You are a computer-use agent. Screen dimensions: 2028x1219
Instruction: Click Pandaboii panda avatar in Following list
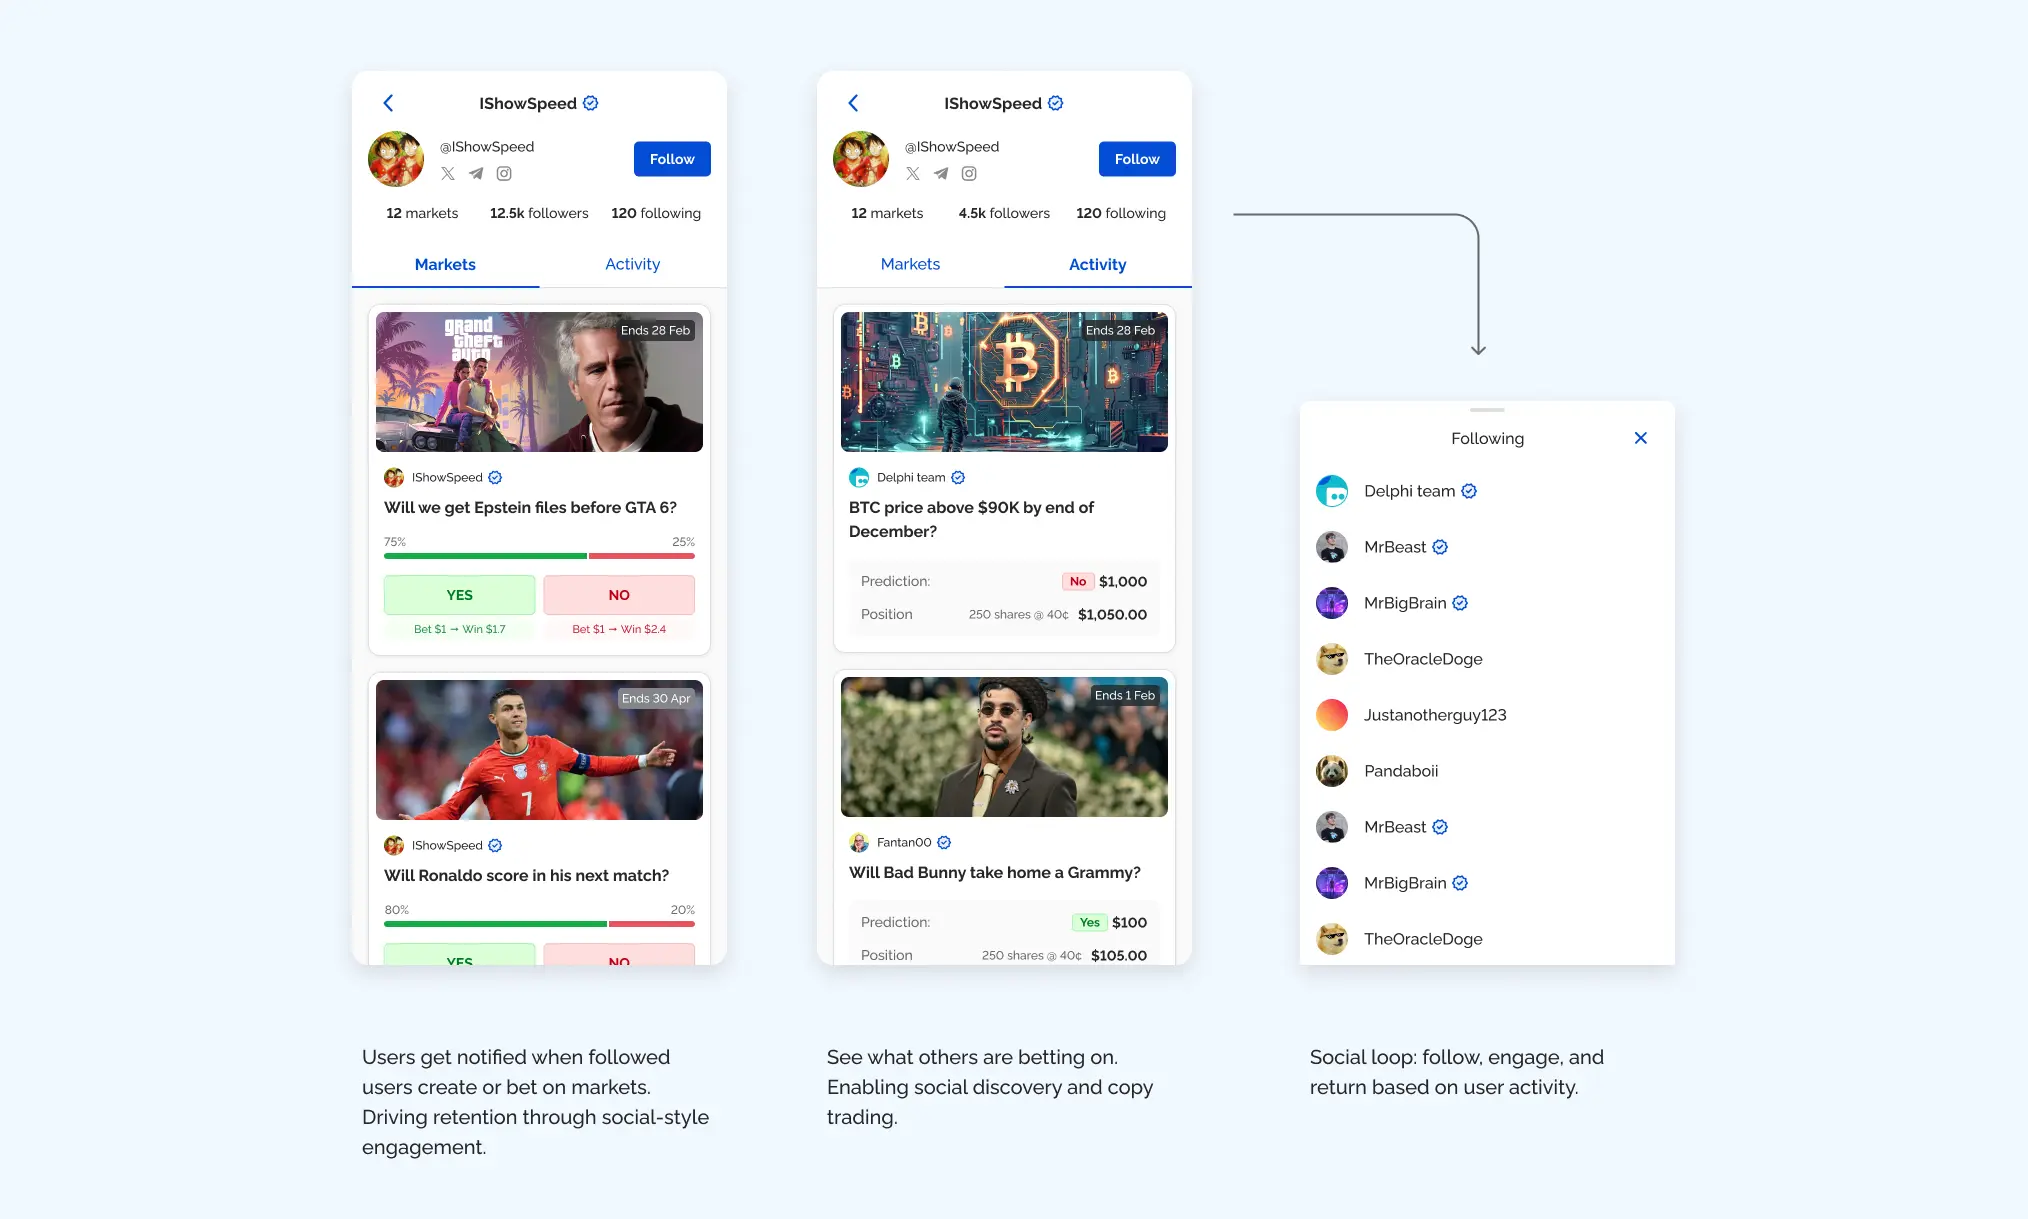[x=1332, y=771]
